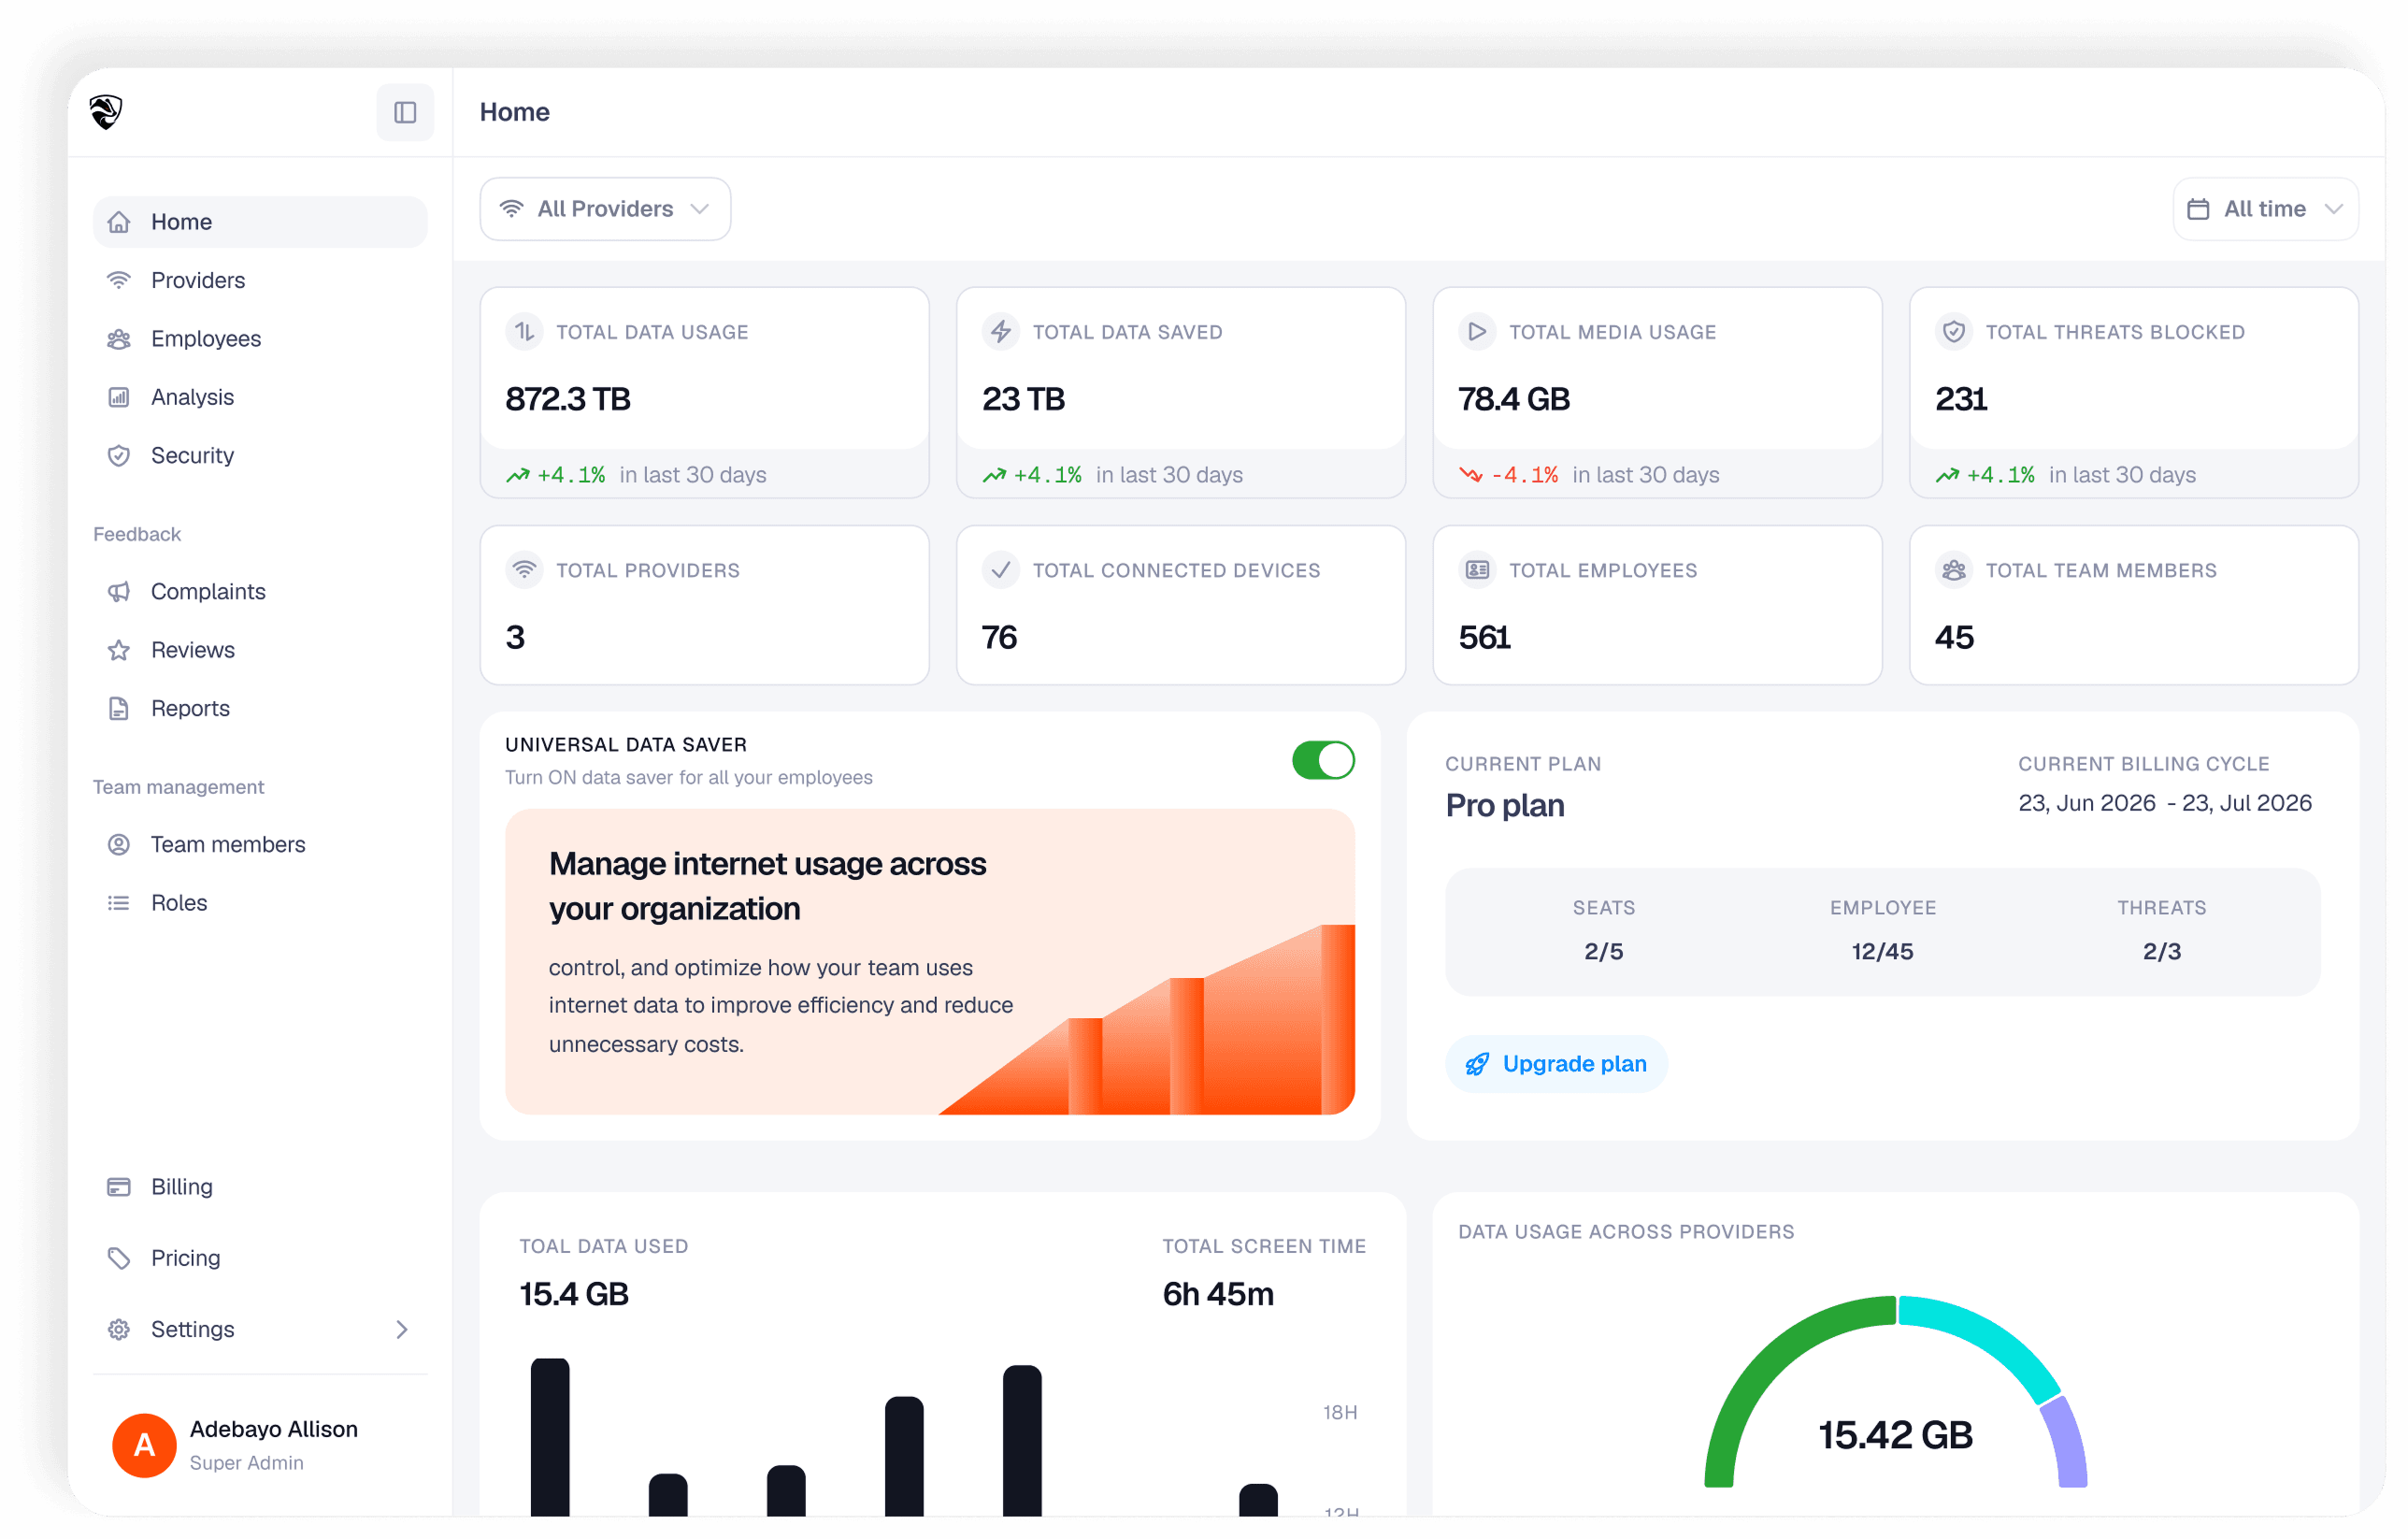This screenshot has width=2408, height=1539.
Task: Open Team members page
Action: 260,844
